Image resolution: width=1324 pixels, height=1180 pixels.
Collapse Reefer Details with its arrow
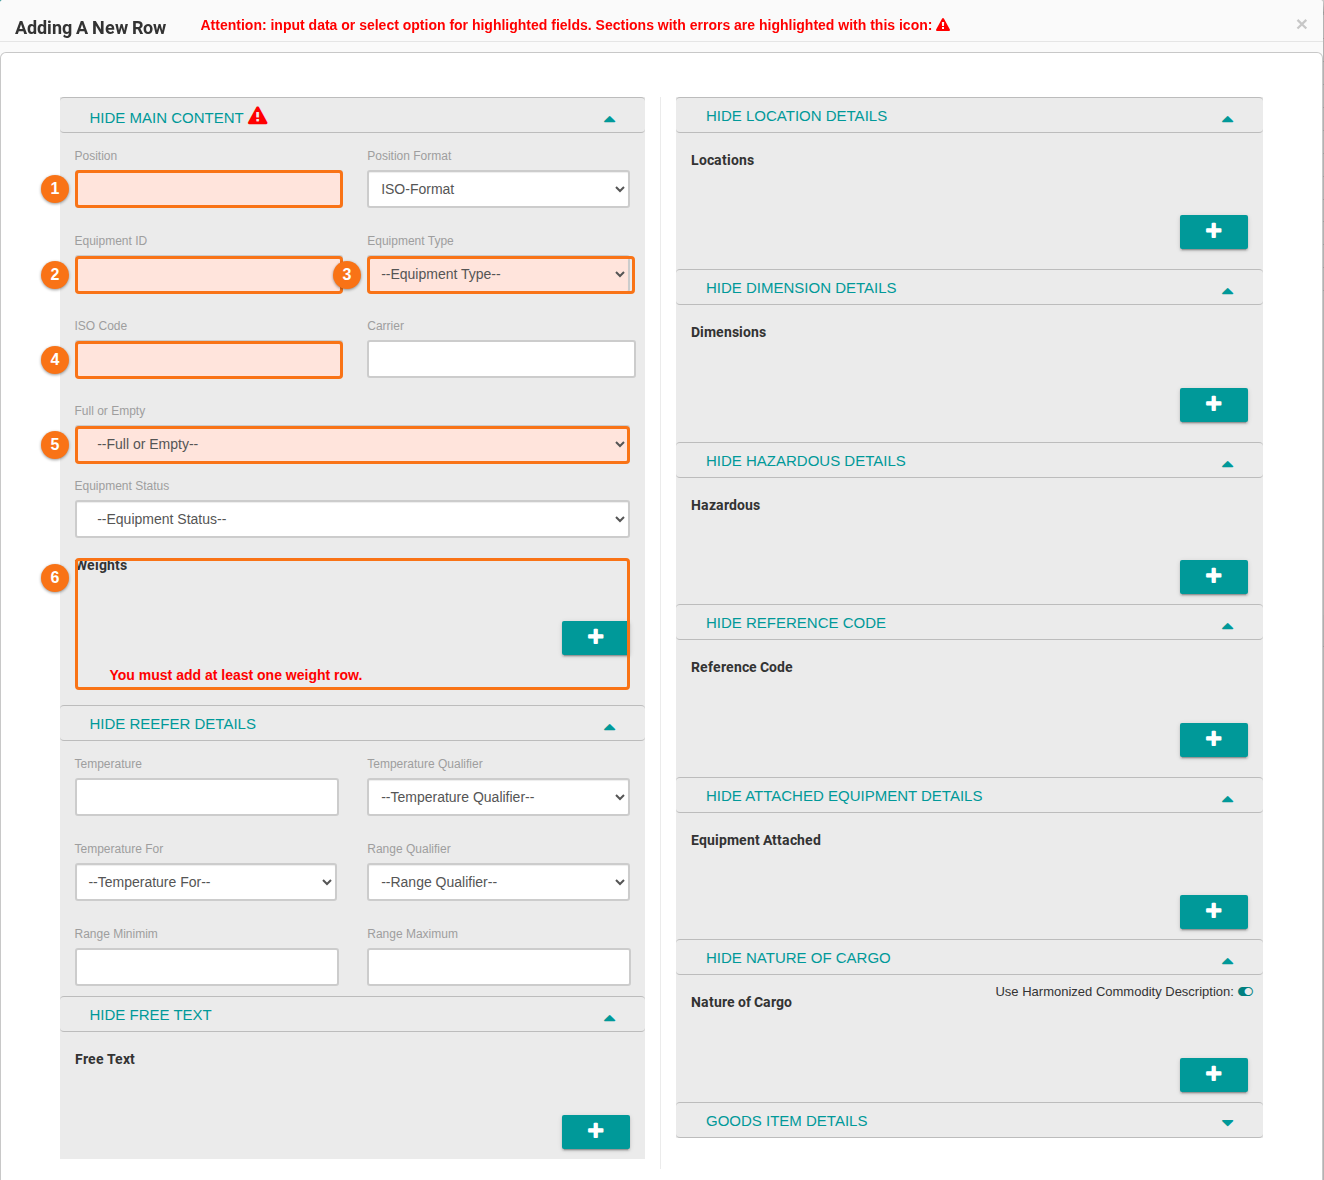[x=610, y=727]
